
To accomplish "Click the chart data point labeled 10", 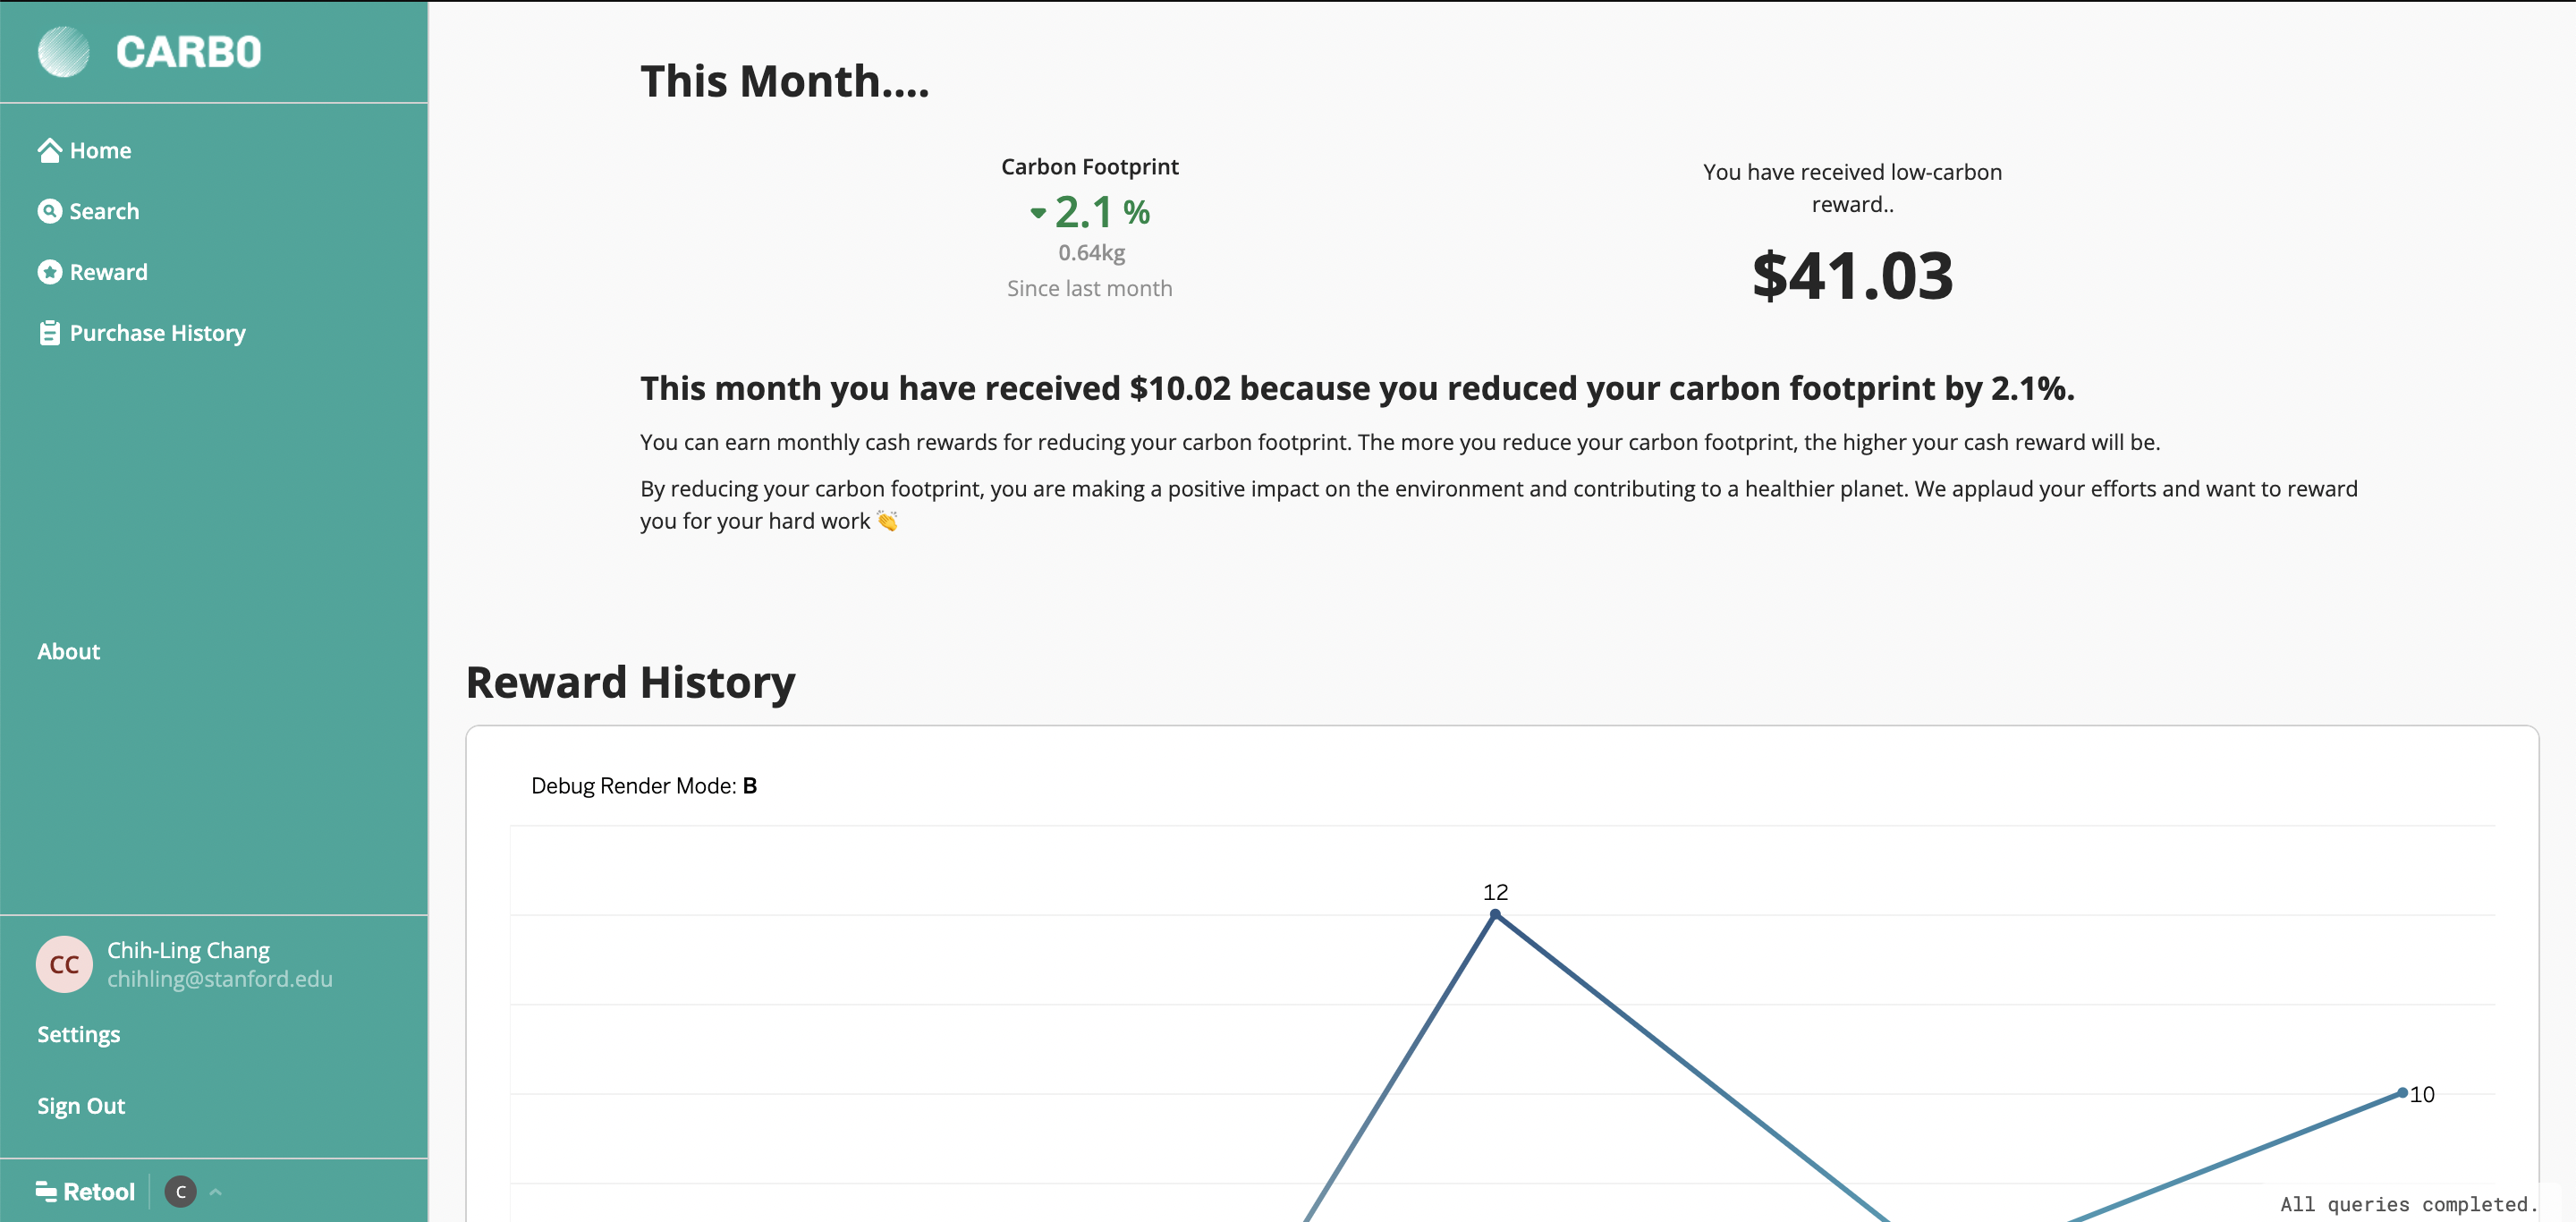I will [x=2402, y=1093].
